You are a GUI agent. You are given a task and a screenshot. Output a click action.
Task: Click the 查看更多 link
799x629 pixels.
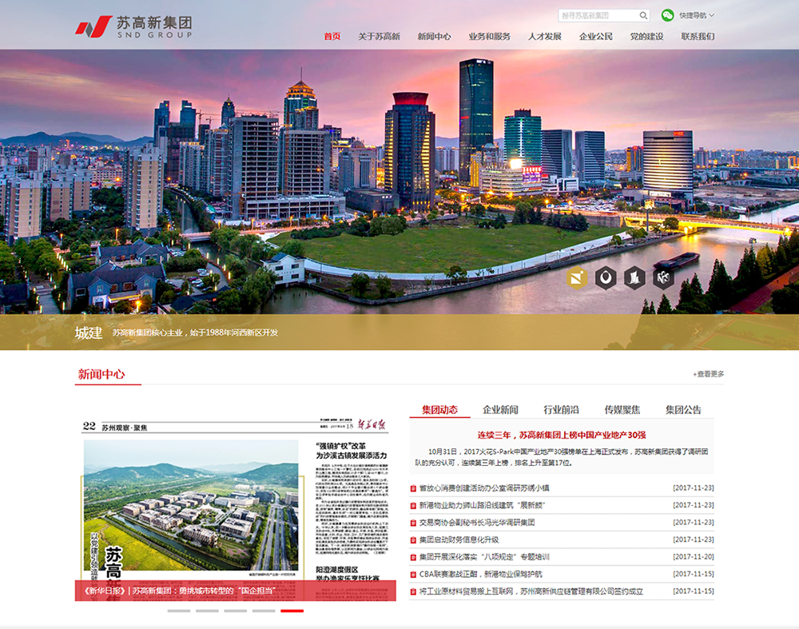(708, 374)
